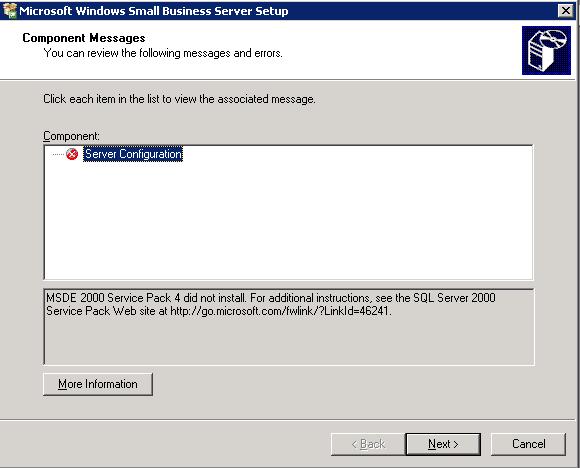Select the Server Configuration item
Image resolution: width=580 pixels, height=468 pixels.
(x=133, y=154)
